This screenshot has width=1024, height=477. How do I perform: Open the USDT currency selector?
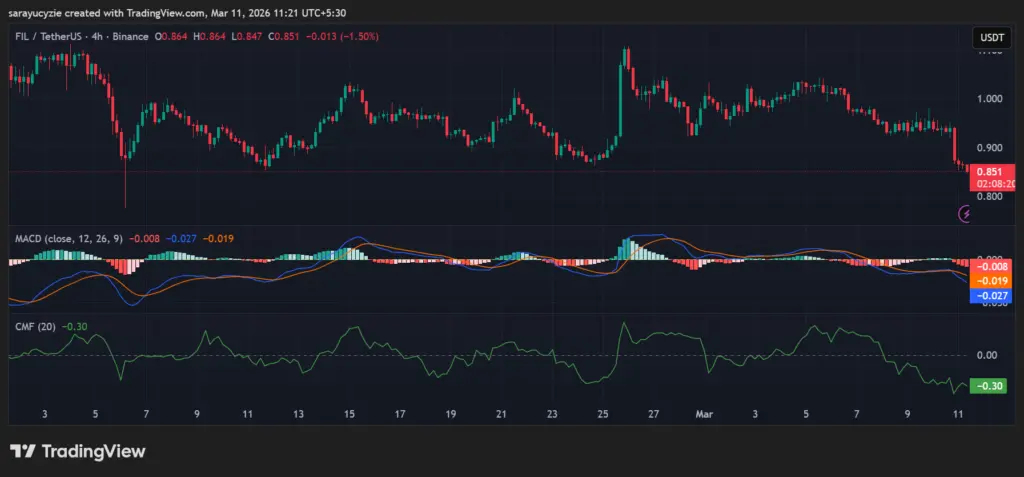tap(991, 39)
